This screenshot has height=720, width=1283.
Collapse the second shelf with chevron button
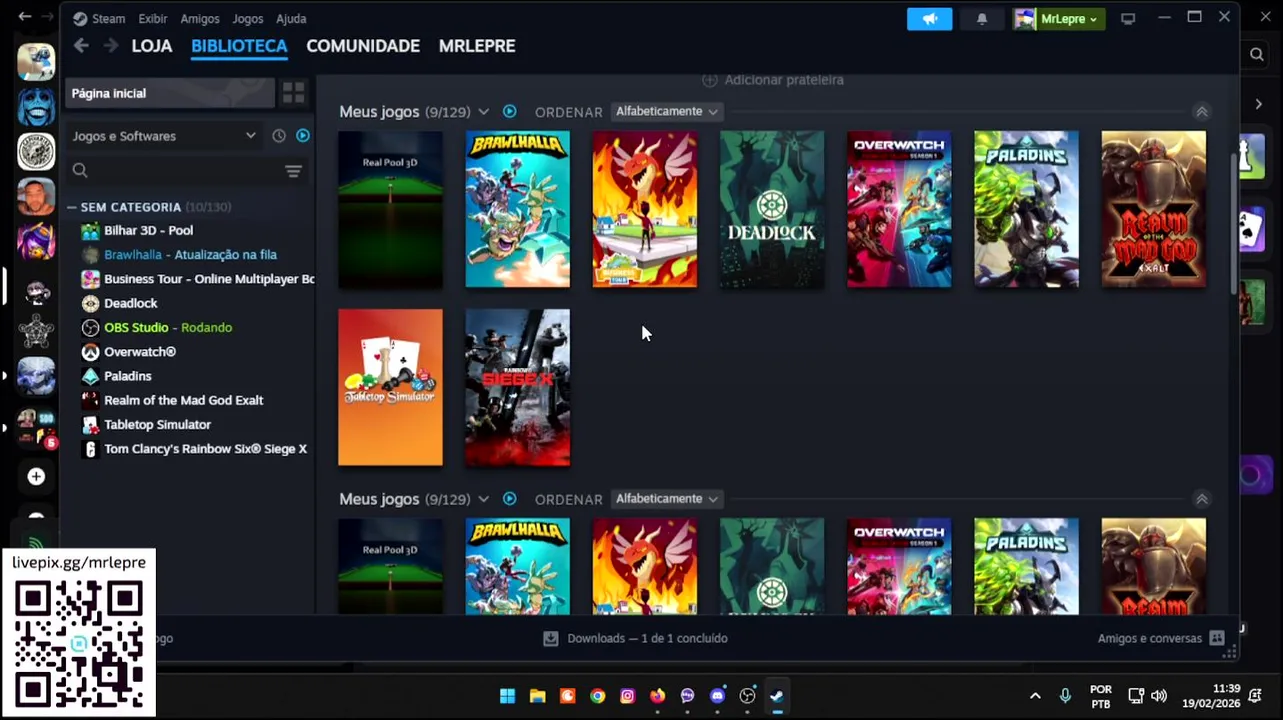click(x=1202, y=499)
